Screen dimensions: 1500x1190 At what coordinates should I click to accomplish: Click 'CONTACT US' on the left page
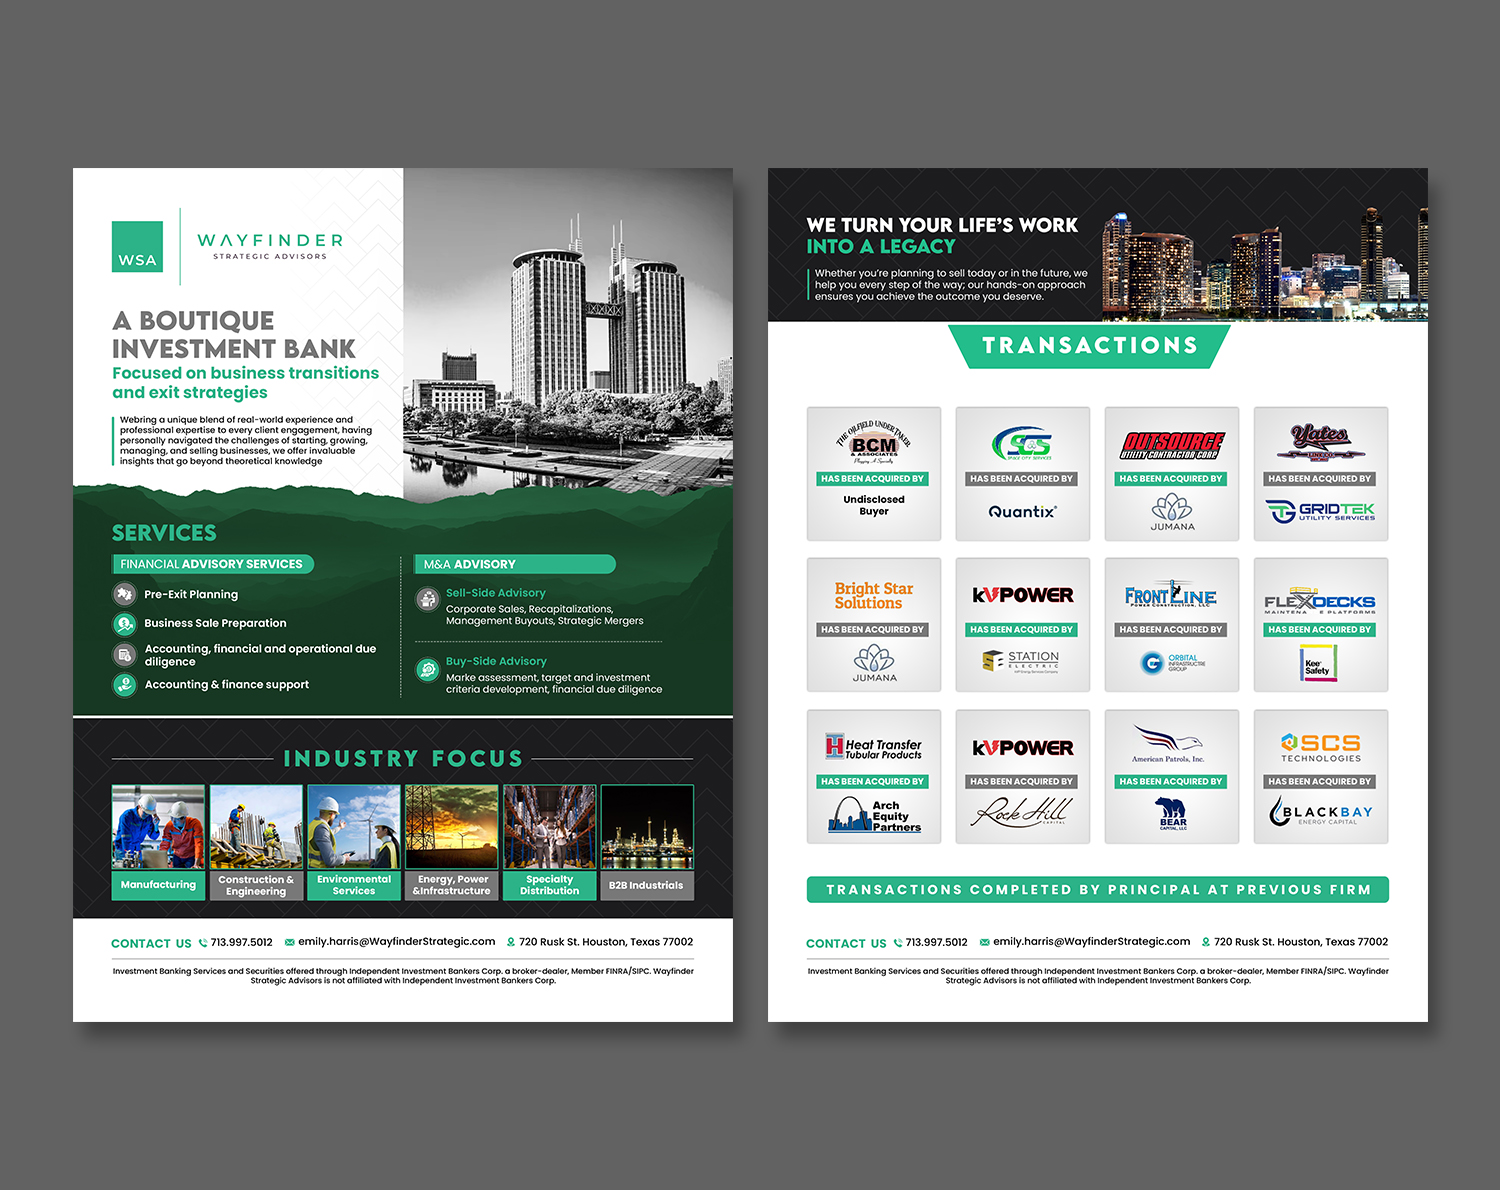(151, 943)
